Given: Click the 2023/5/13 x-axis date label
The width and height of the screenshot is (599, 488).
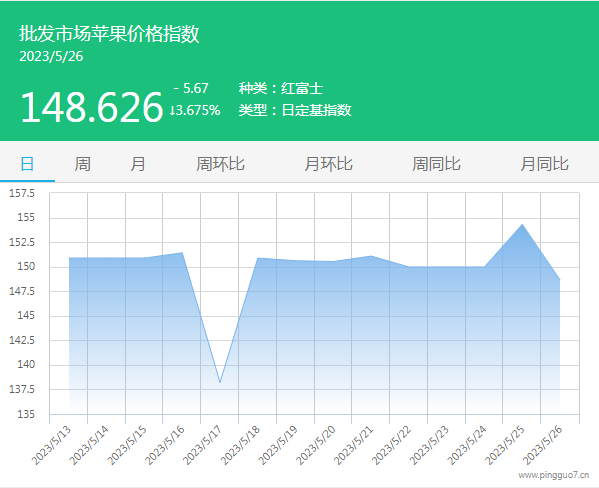Looking at the screenshot, I should point(51,446).
